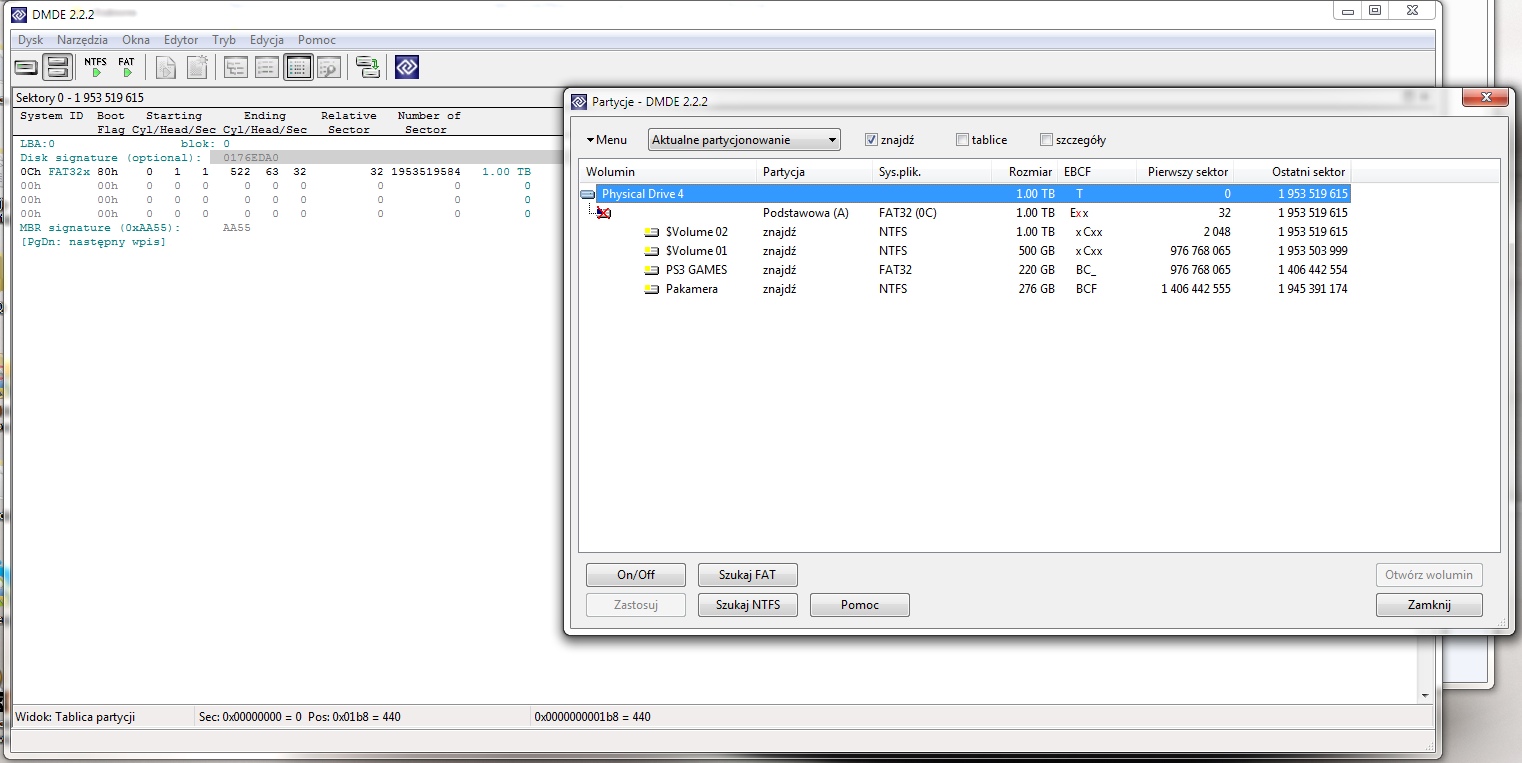Image resolution: width=1522 pixels, height=763 pixels.
Task: Click the On/Off button
Action: point(636,575)
